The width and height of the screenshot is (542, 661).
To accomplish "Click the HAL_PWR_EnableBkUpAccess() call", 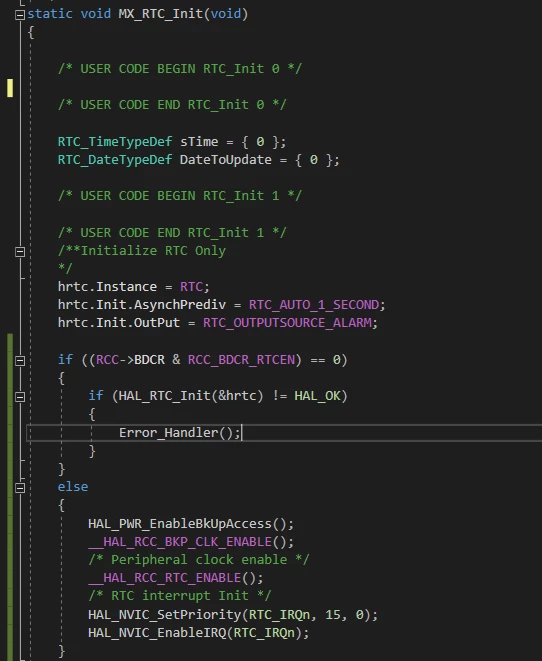I will [191, 524].
